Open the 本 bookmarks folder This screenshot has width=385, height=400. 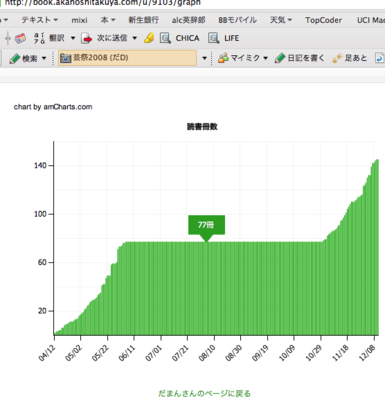[x=108, y=20]
